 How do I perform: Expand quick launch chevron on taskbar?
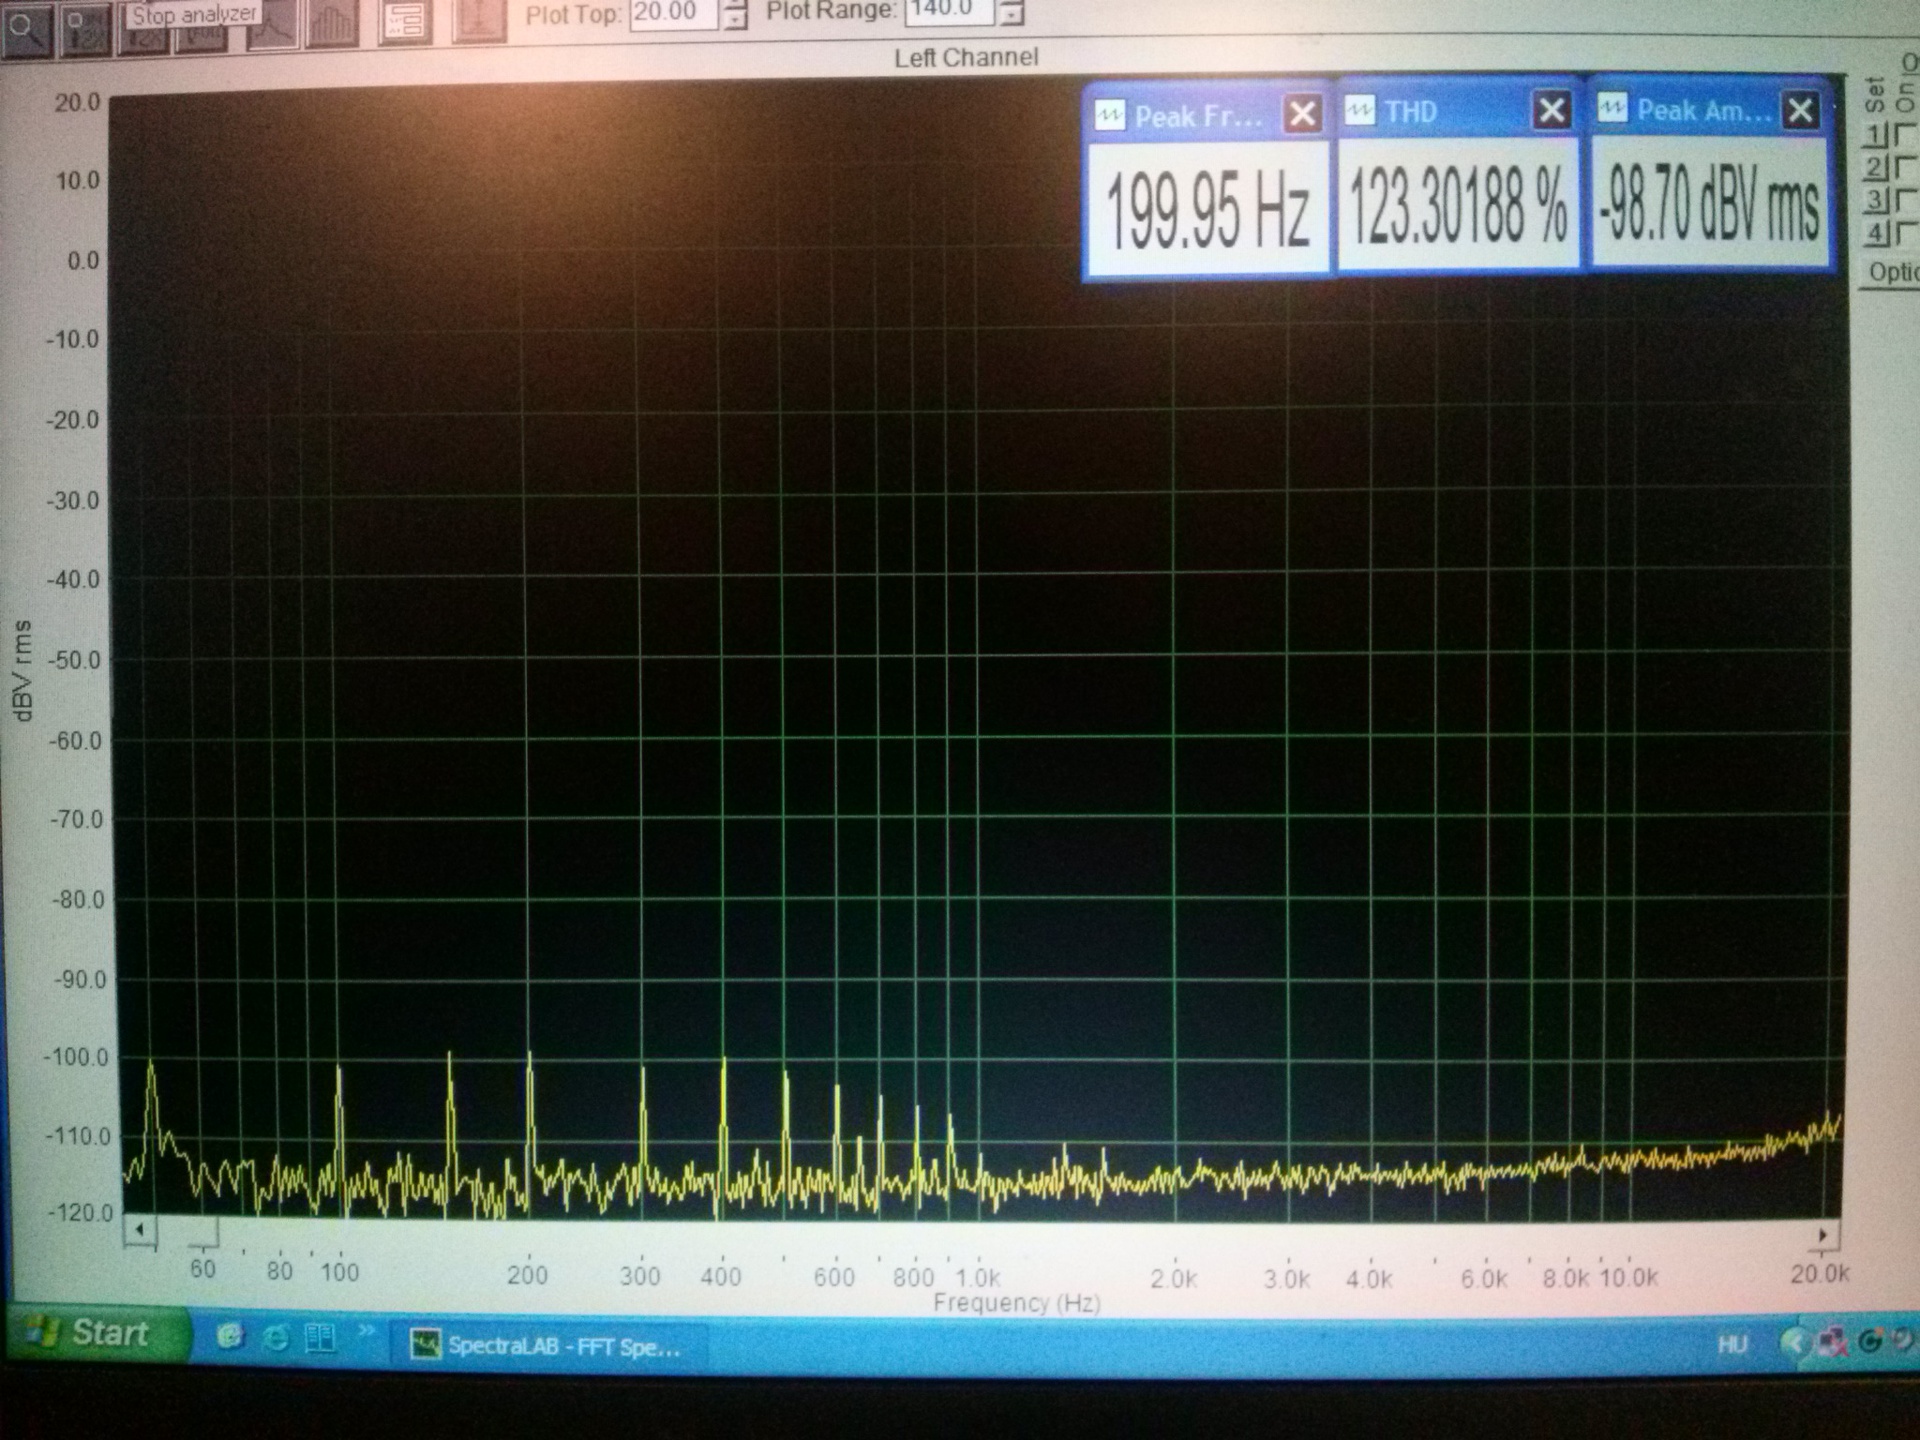(x=366, y=1330)
